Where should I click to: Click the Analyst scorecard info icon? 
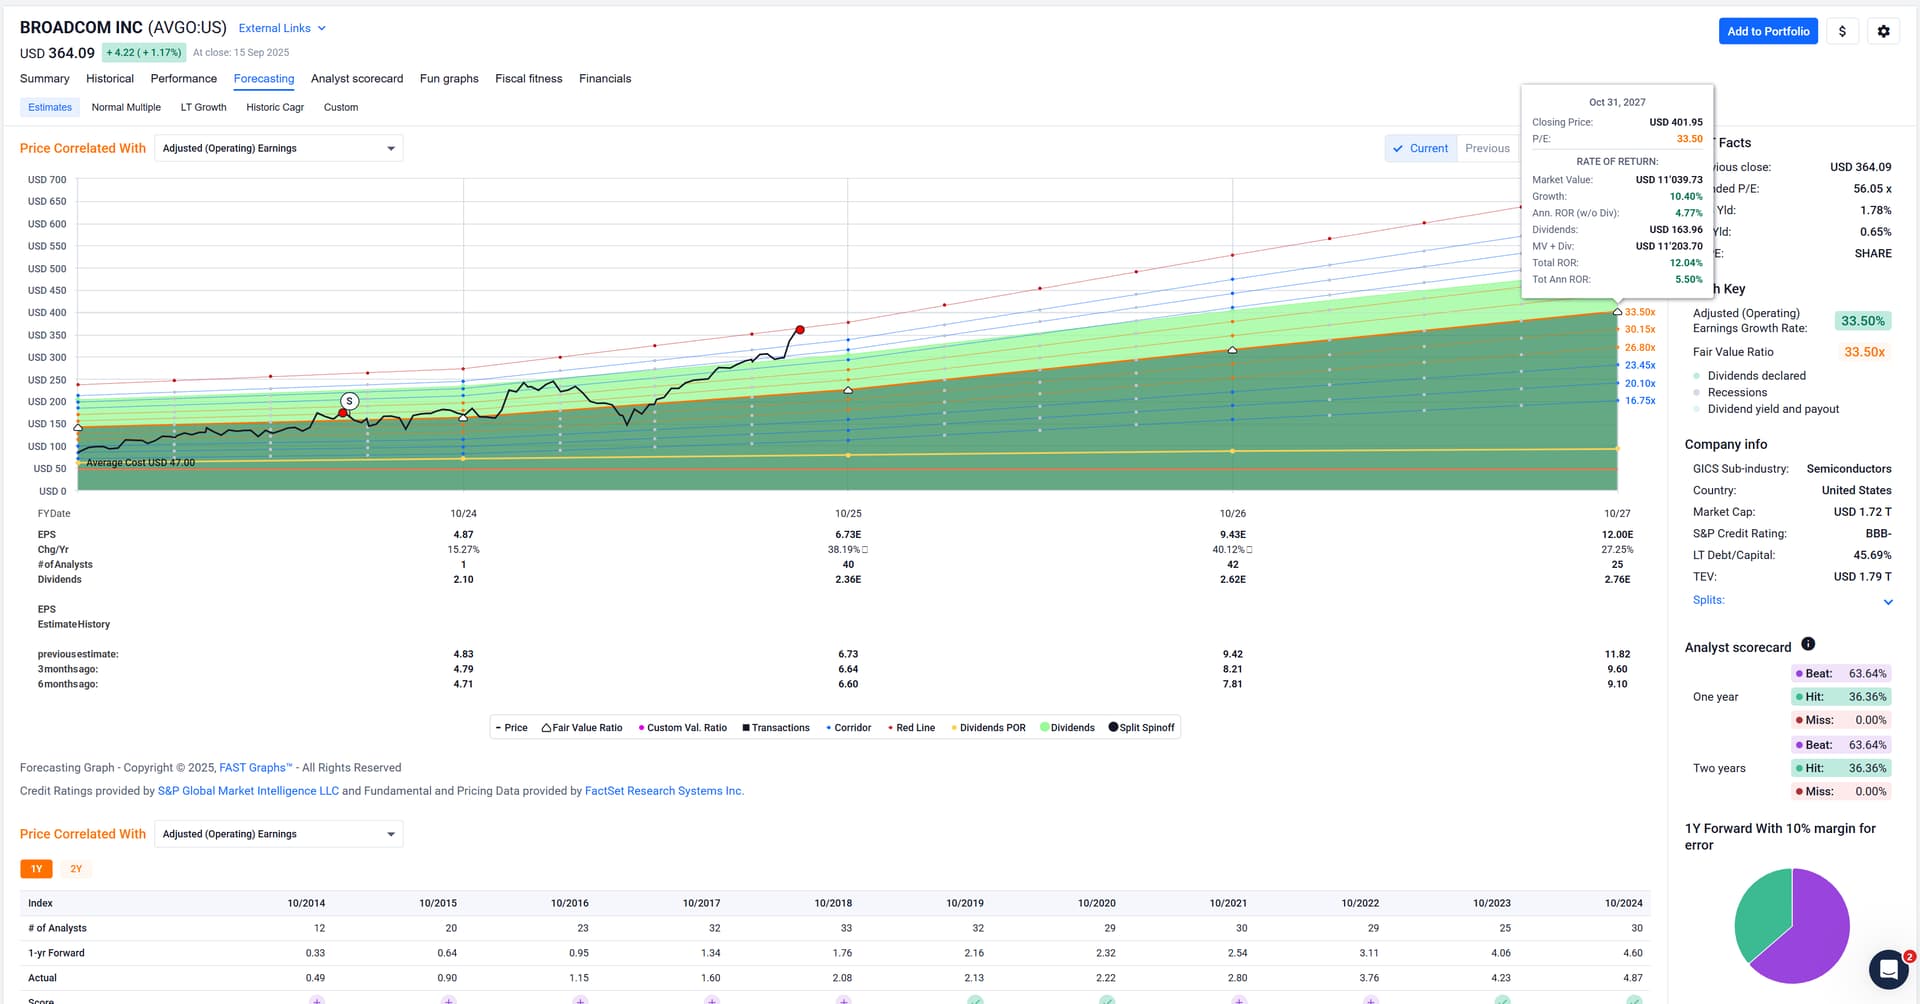(x=1808, y=644)
